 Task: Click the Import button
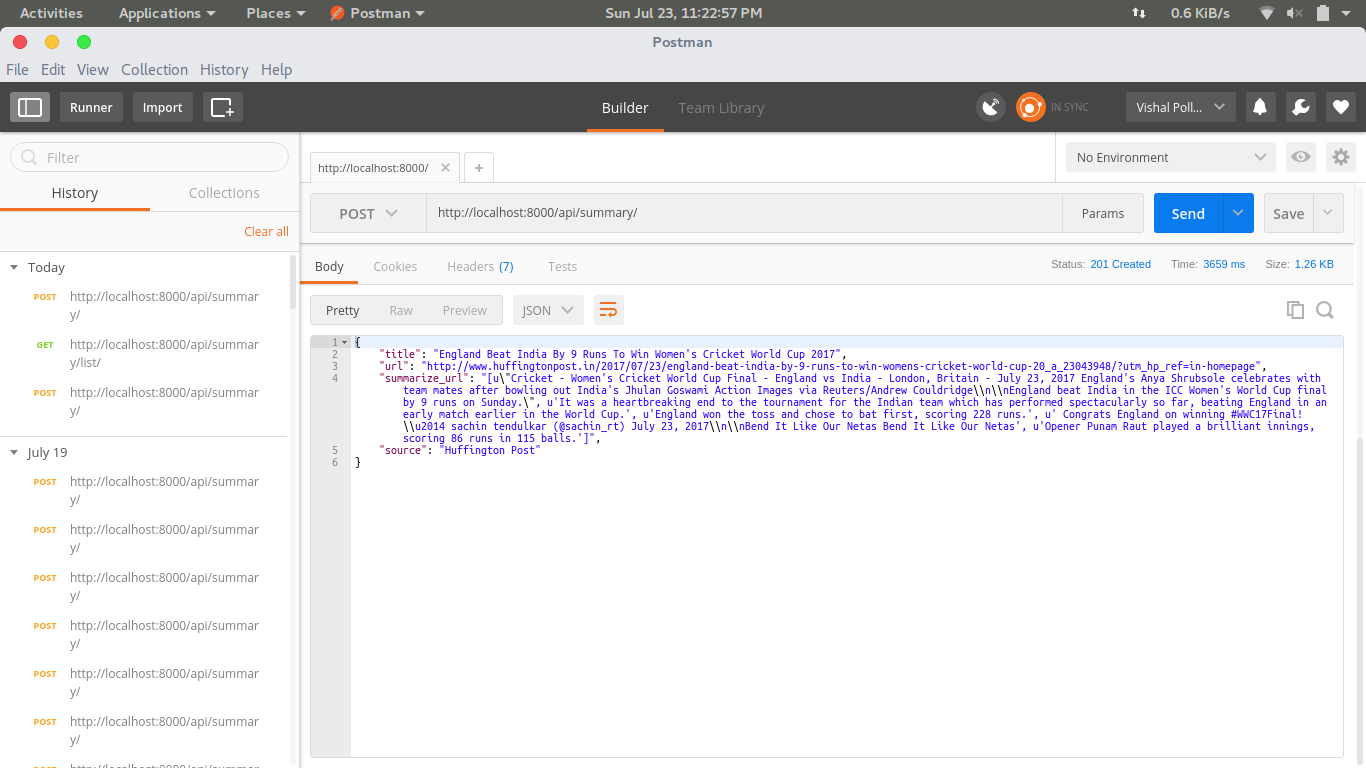pos(162,107)
